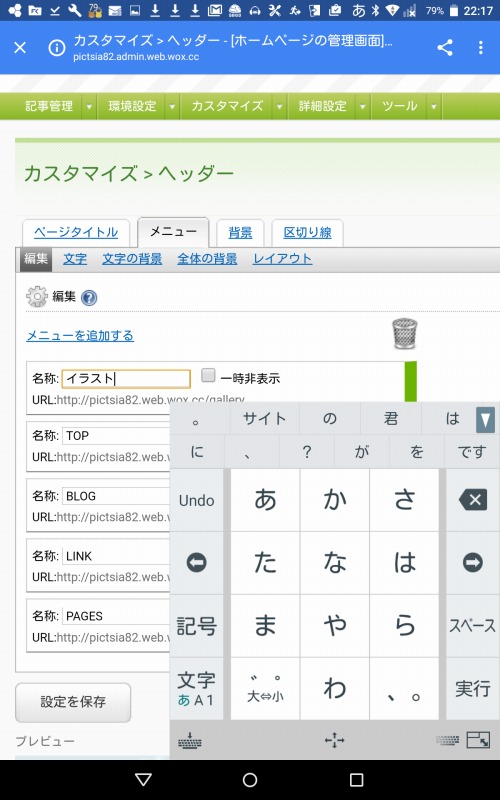Tap the Android home navigation button

(x=249, y=779)
